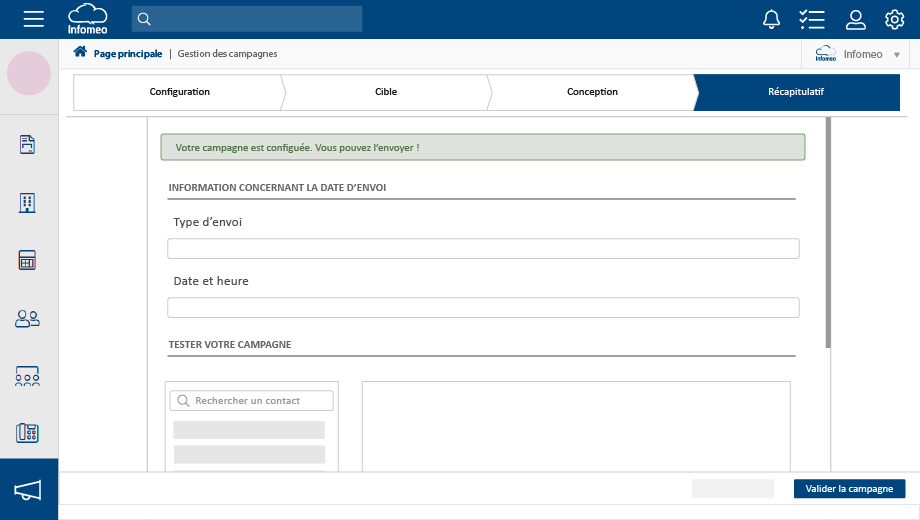Go to the Cible step
The image size is (920, 520).
[385, 92]
